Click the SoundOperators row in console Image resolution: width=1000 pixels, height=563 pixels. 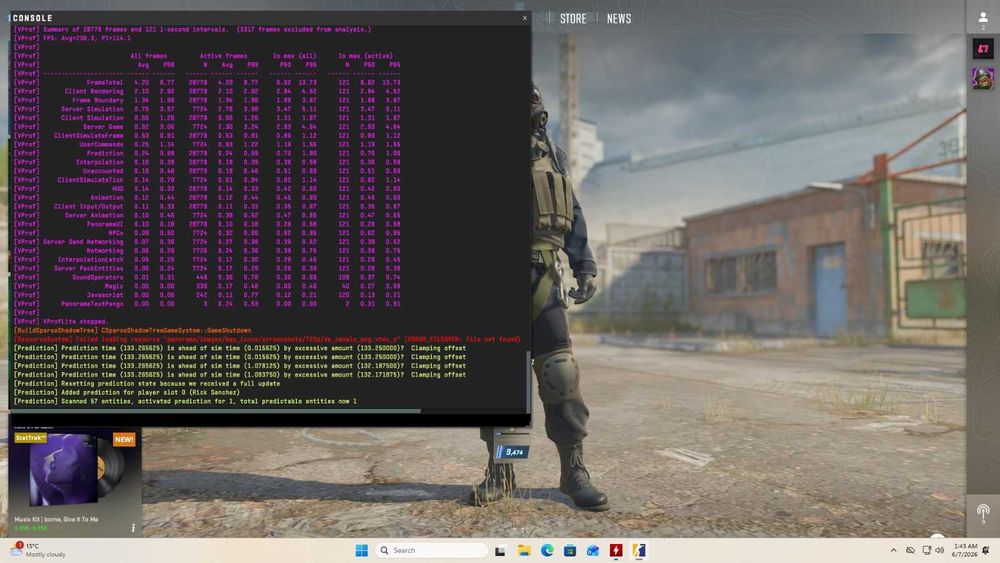pyautogui.click(x=207, y=277)
